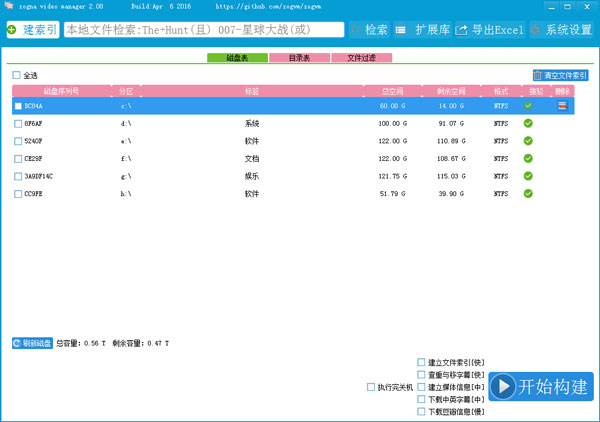This screenshot has width=600, height=422.
Task: Switch to the 文件过滤 tab
Action: (x=361, y=58)
